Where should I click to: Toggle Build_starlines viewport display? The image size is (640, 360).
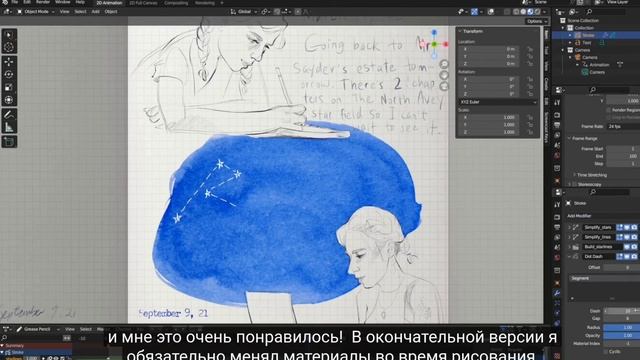[627, 247]
